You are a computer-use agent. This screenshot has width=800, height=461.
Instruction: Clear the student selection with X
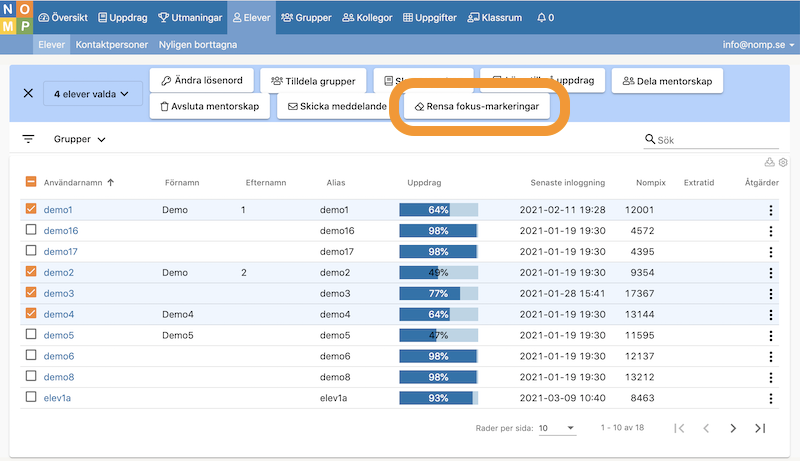click(x=28, y=93)
